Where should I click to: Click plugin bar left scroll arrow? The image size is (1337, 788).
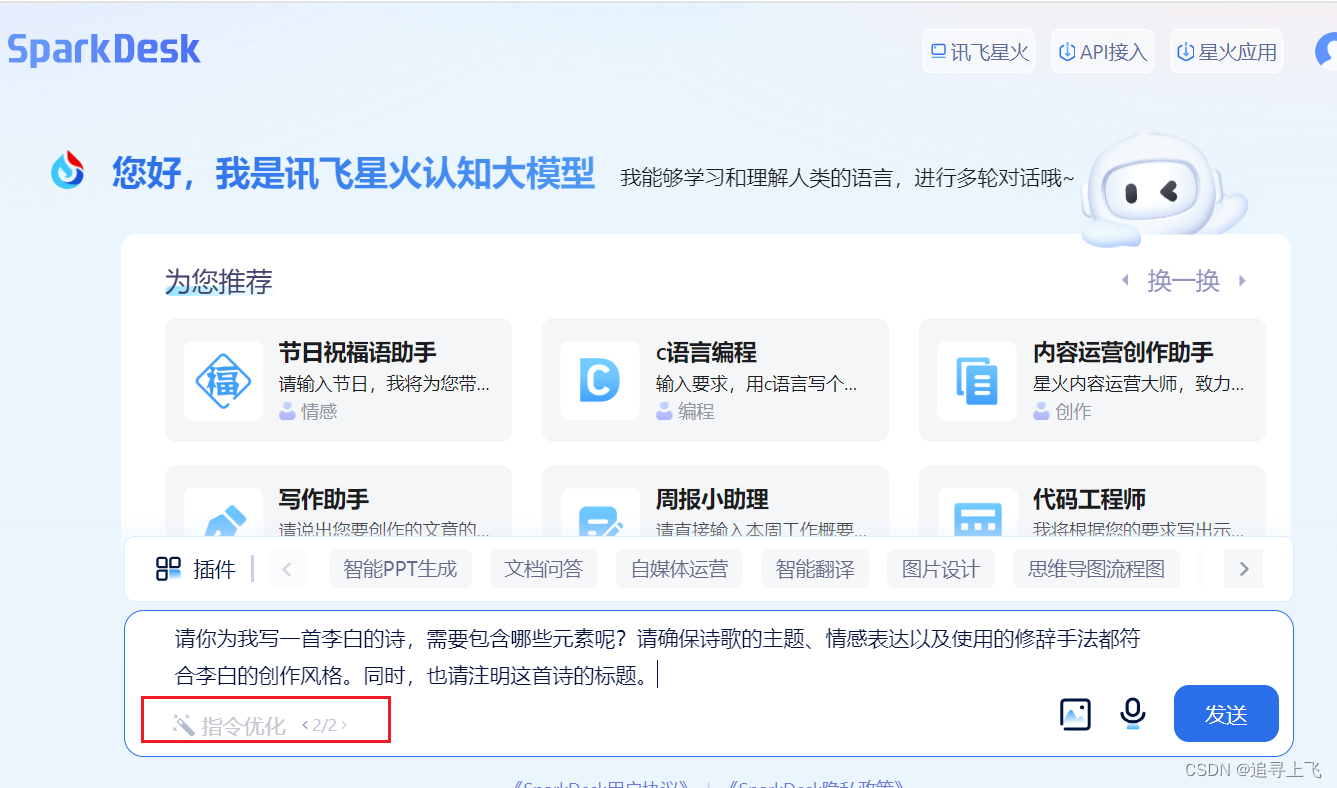288,569
